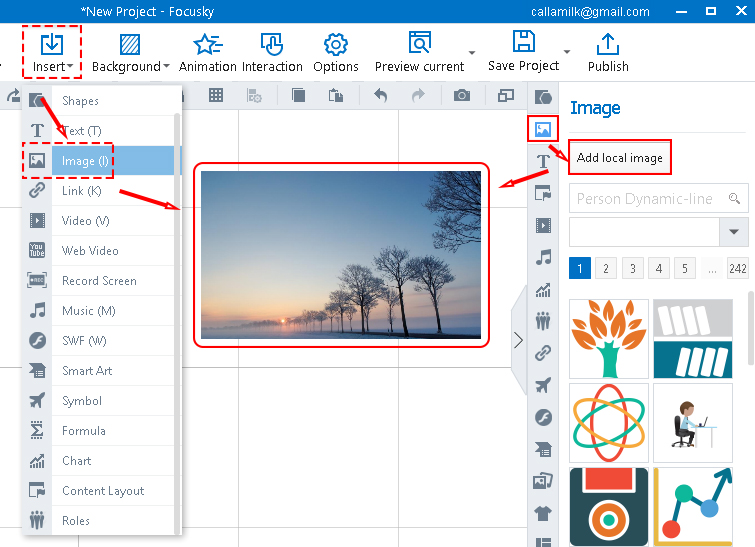Viewport: 755px width, 547px height.
Task: Open SWF flash icon in right sidebar
Action: tap(543, 417)
